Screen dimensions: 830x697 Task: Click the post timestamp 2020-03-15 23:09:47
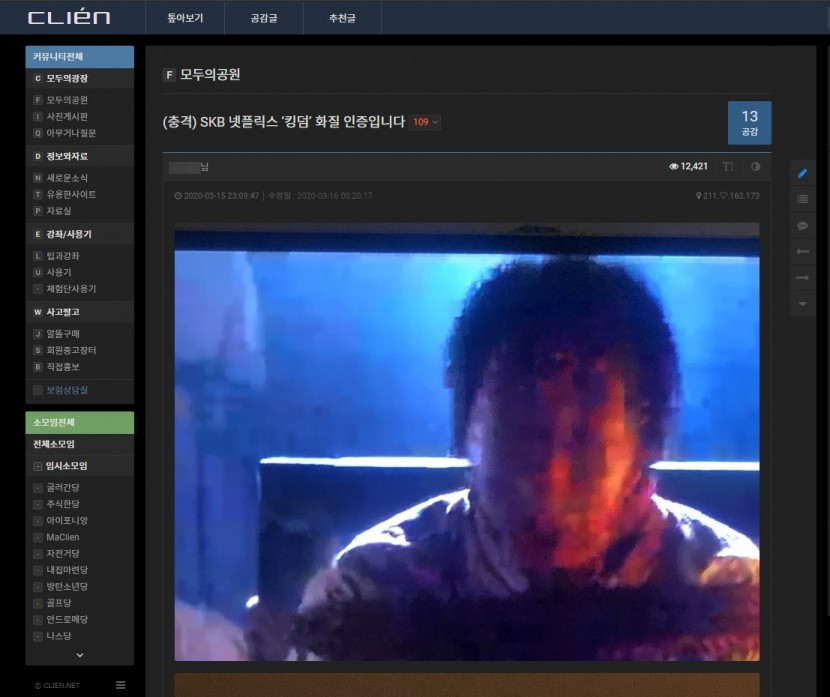point(221,196)
